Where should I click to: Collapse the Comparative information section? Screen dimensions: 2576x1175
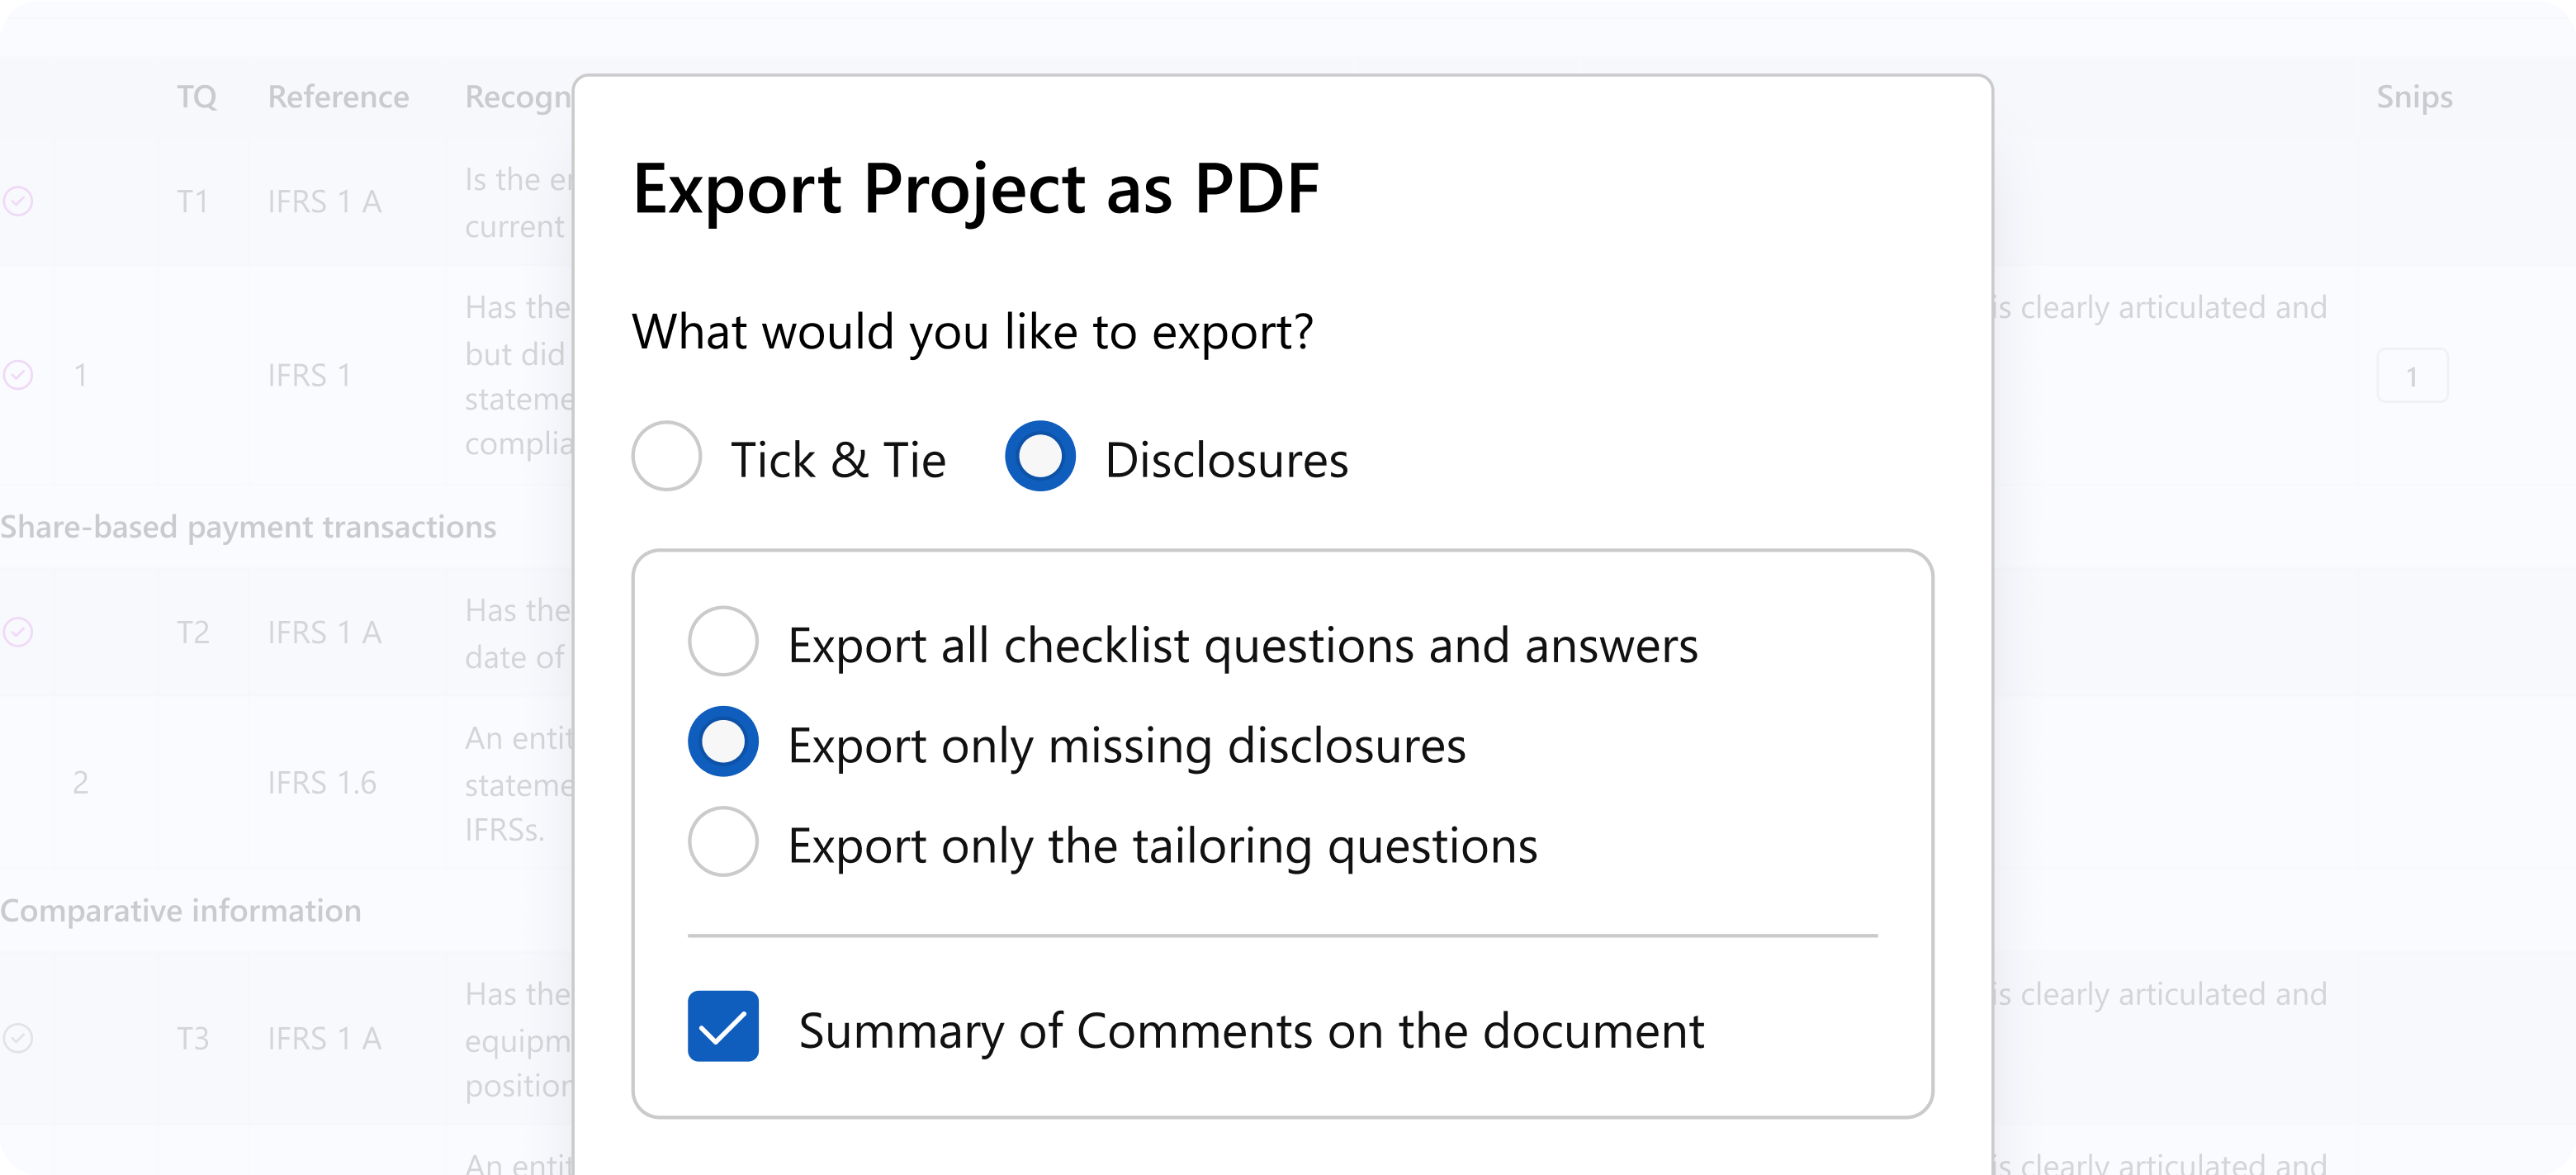click(181, 911)
